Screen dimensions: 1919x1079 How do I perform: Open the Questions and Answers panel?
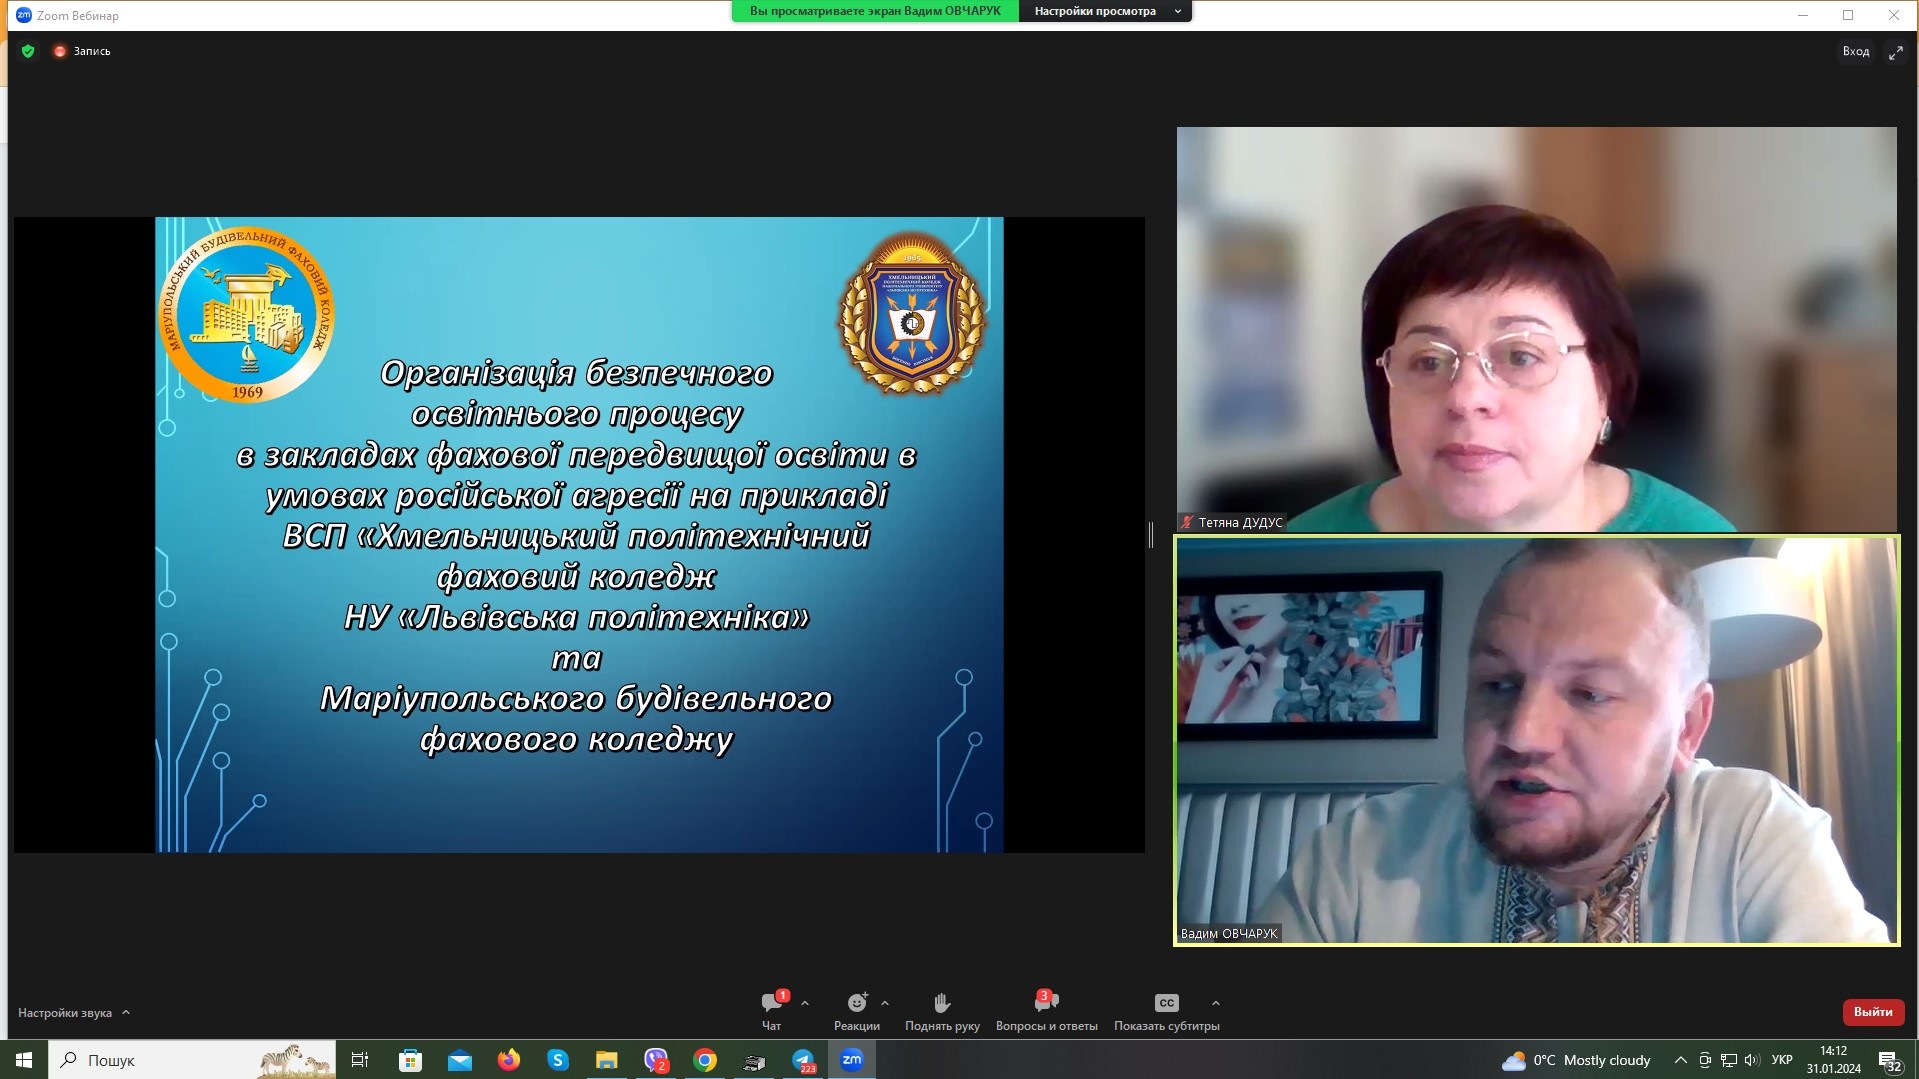pyautogui.click(x=1047, y=1010)
